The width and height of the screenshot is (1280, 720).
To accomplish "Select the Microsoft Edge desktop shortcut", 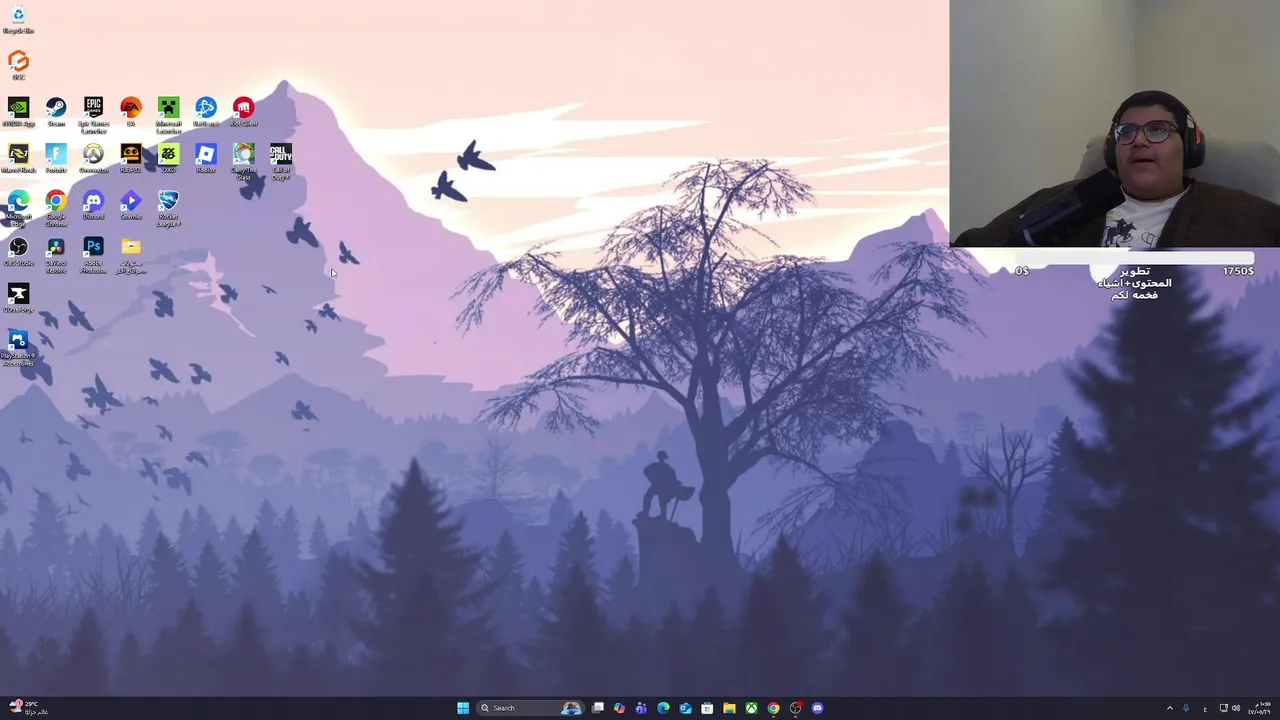I will pos(18,208).
